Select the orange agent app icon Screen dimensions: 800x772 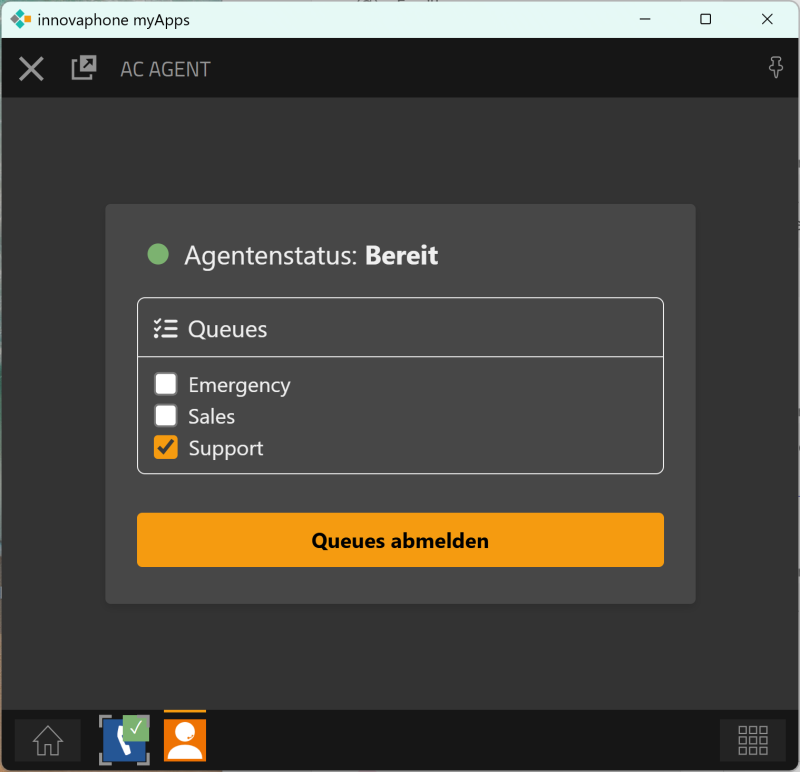[x=185, y=740]
